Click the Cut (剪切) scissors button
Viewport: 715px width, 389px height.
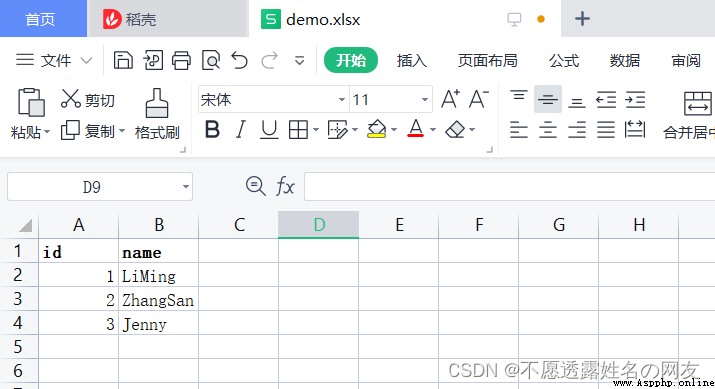[x=88, y=99]
